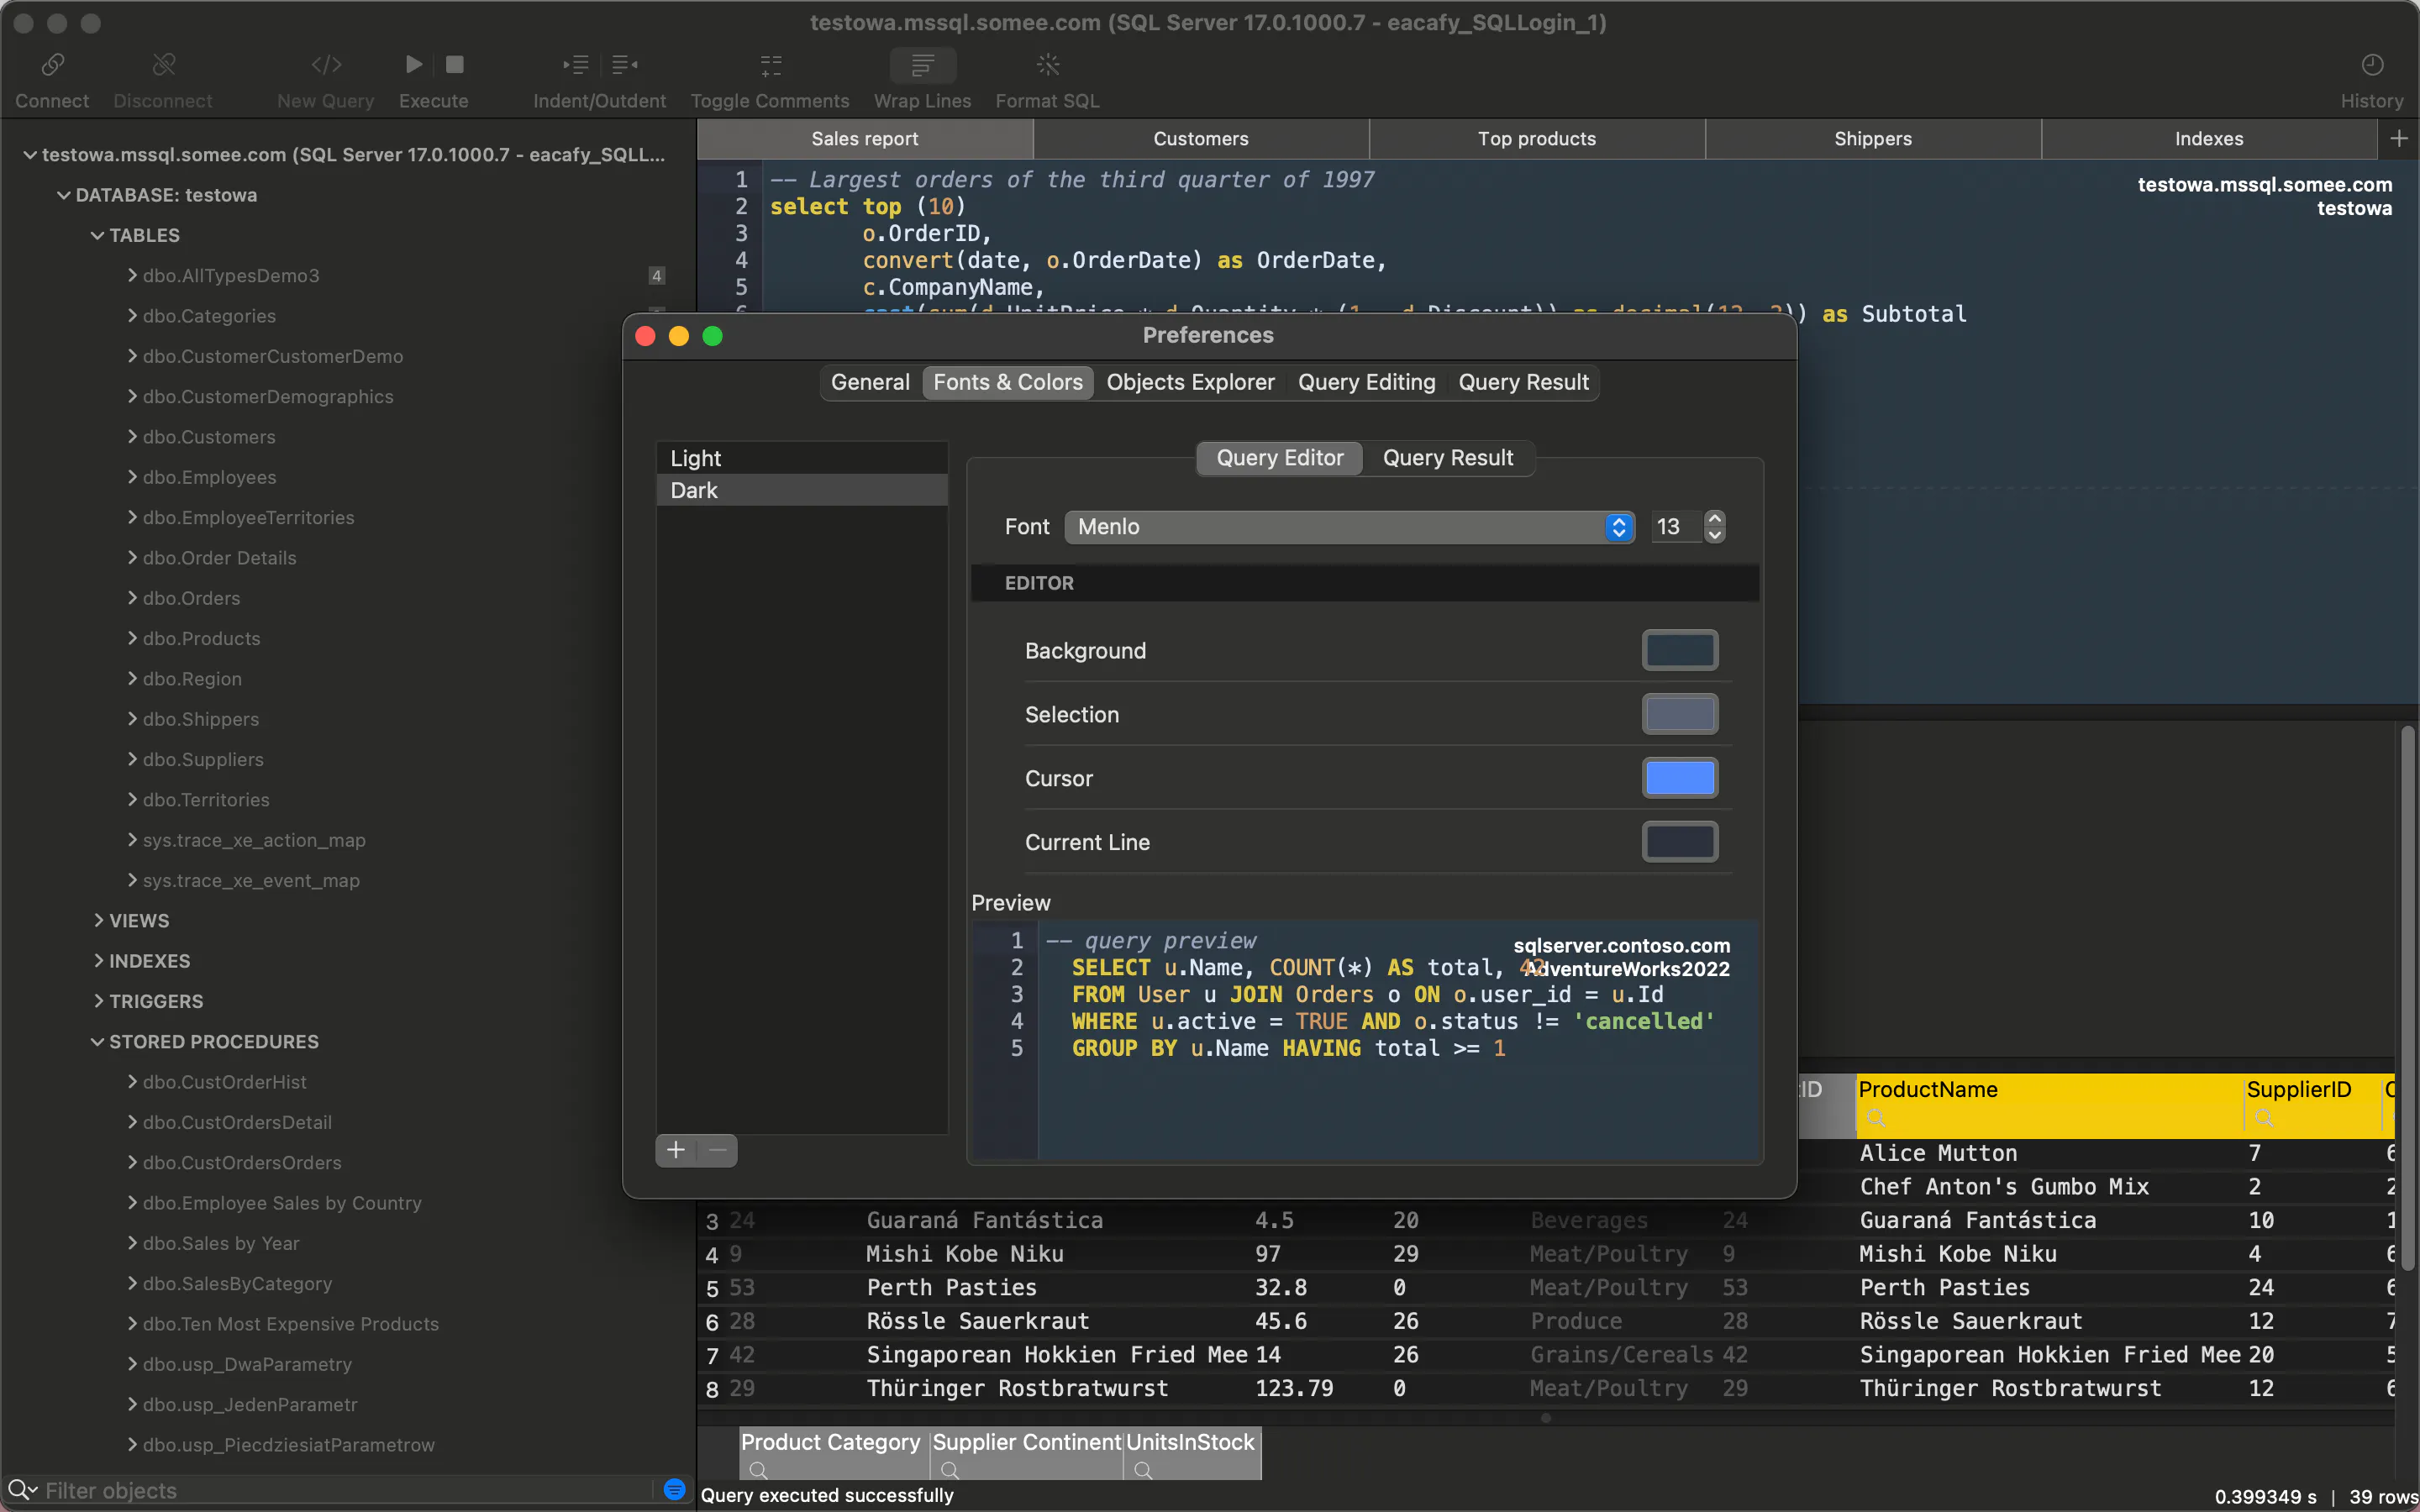Select the Dark theme

[x=802, y=490]
